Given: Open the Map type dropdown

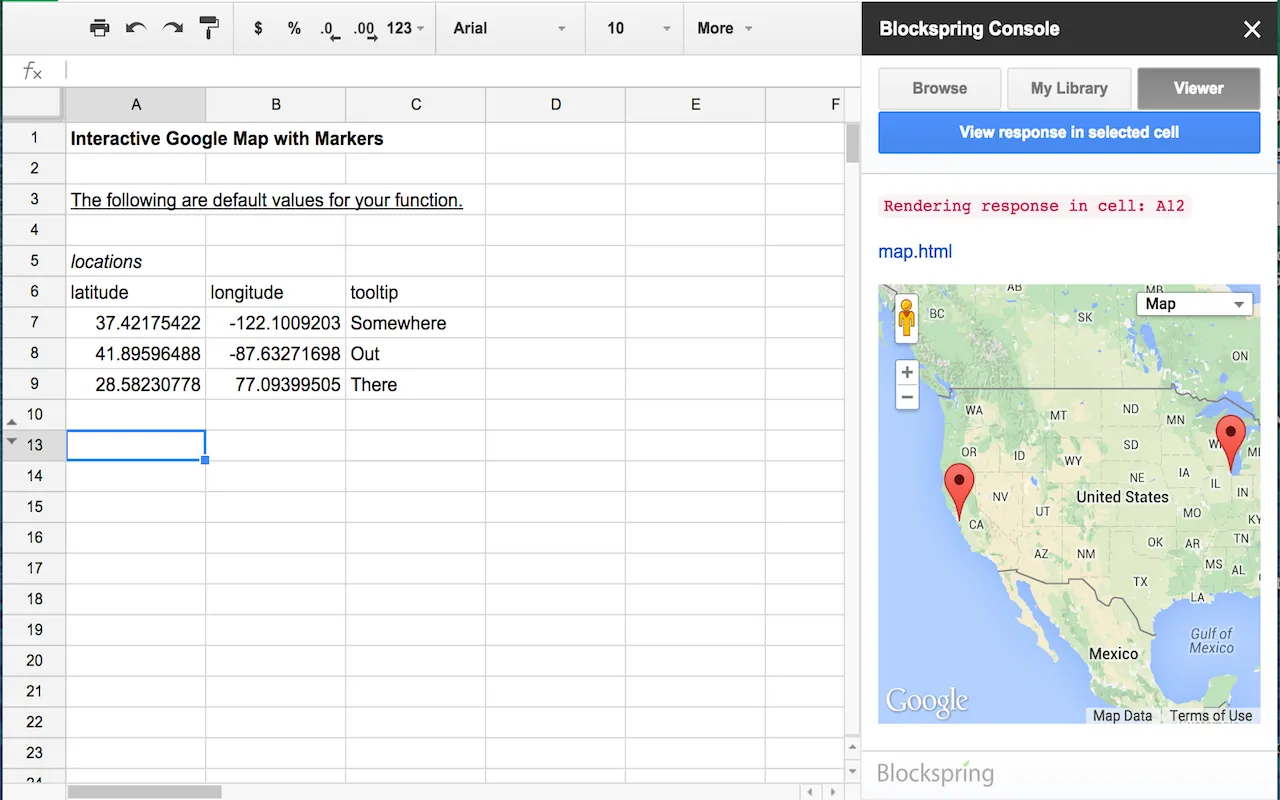Looking at the screenshot, I should 1195,304.
